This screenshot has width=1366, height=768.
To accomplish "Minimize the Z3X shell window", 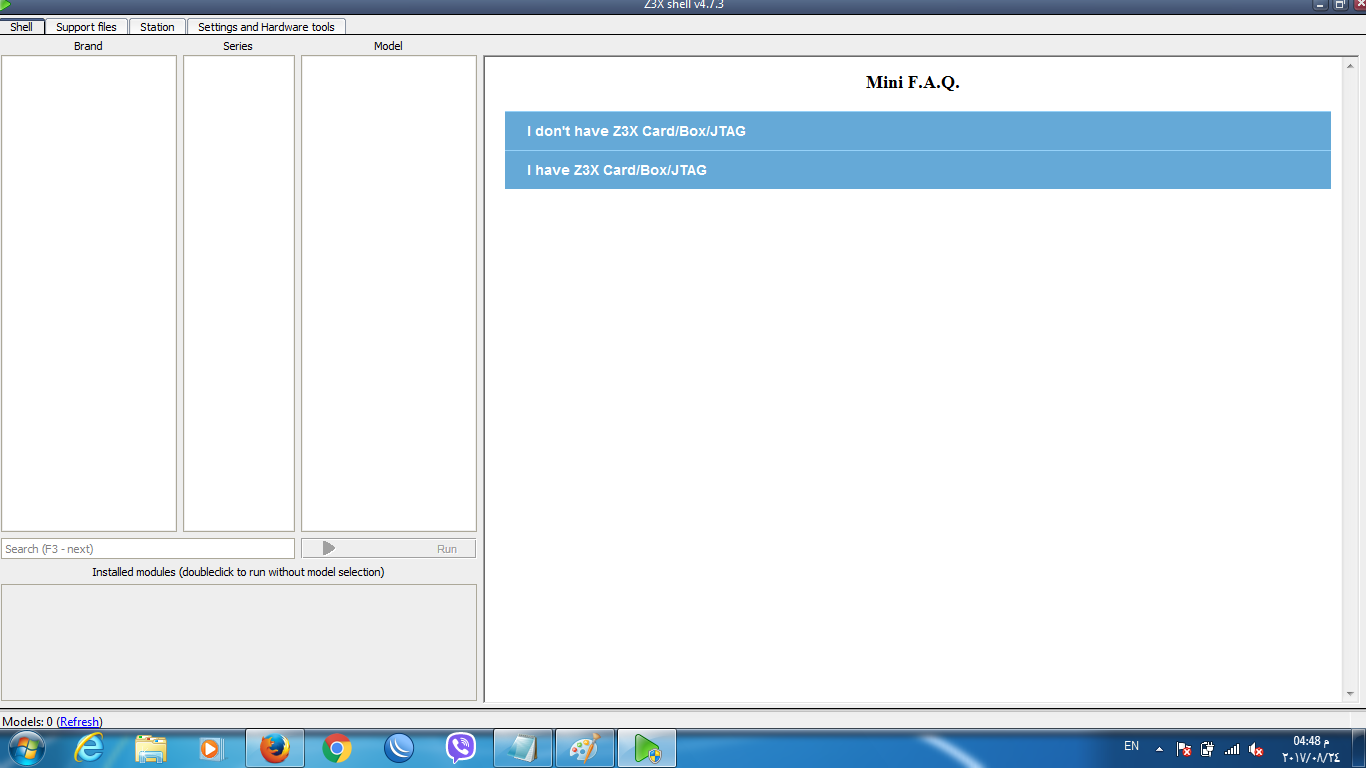I will pos(1321,5).
